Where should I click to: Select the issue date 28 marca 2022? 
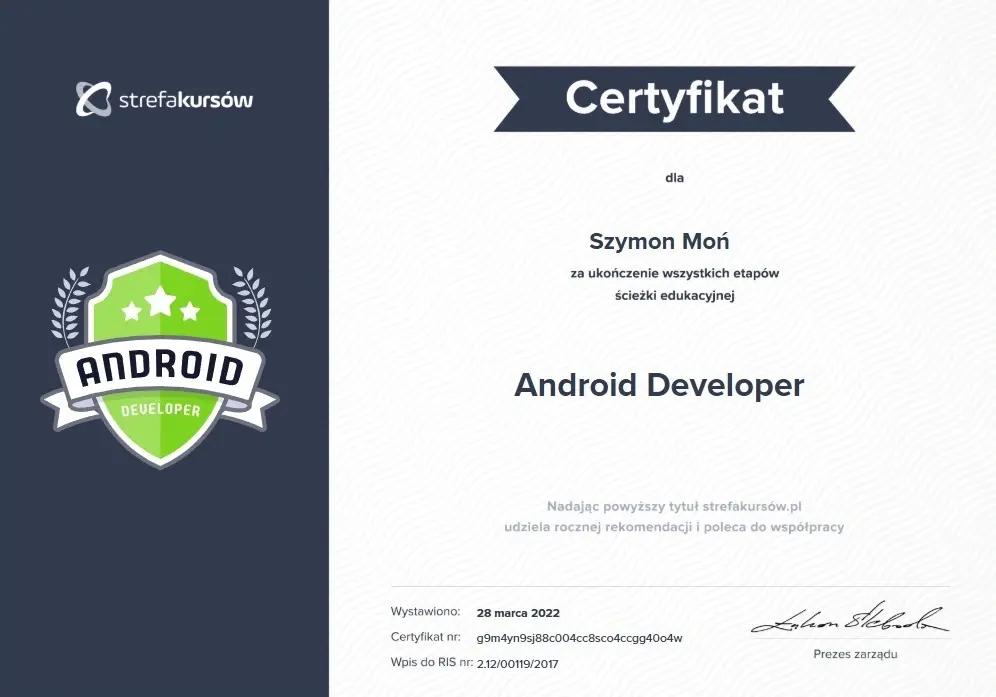(518, 613)
